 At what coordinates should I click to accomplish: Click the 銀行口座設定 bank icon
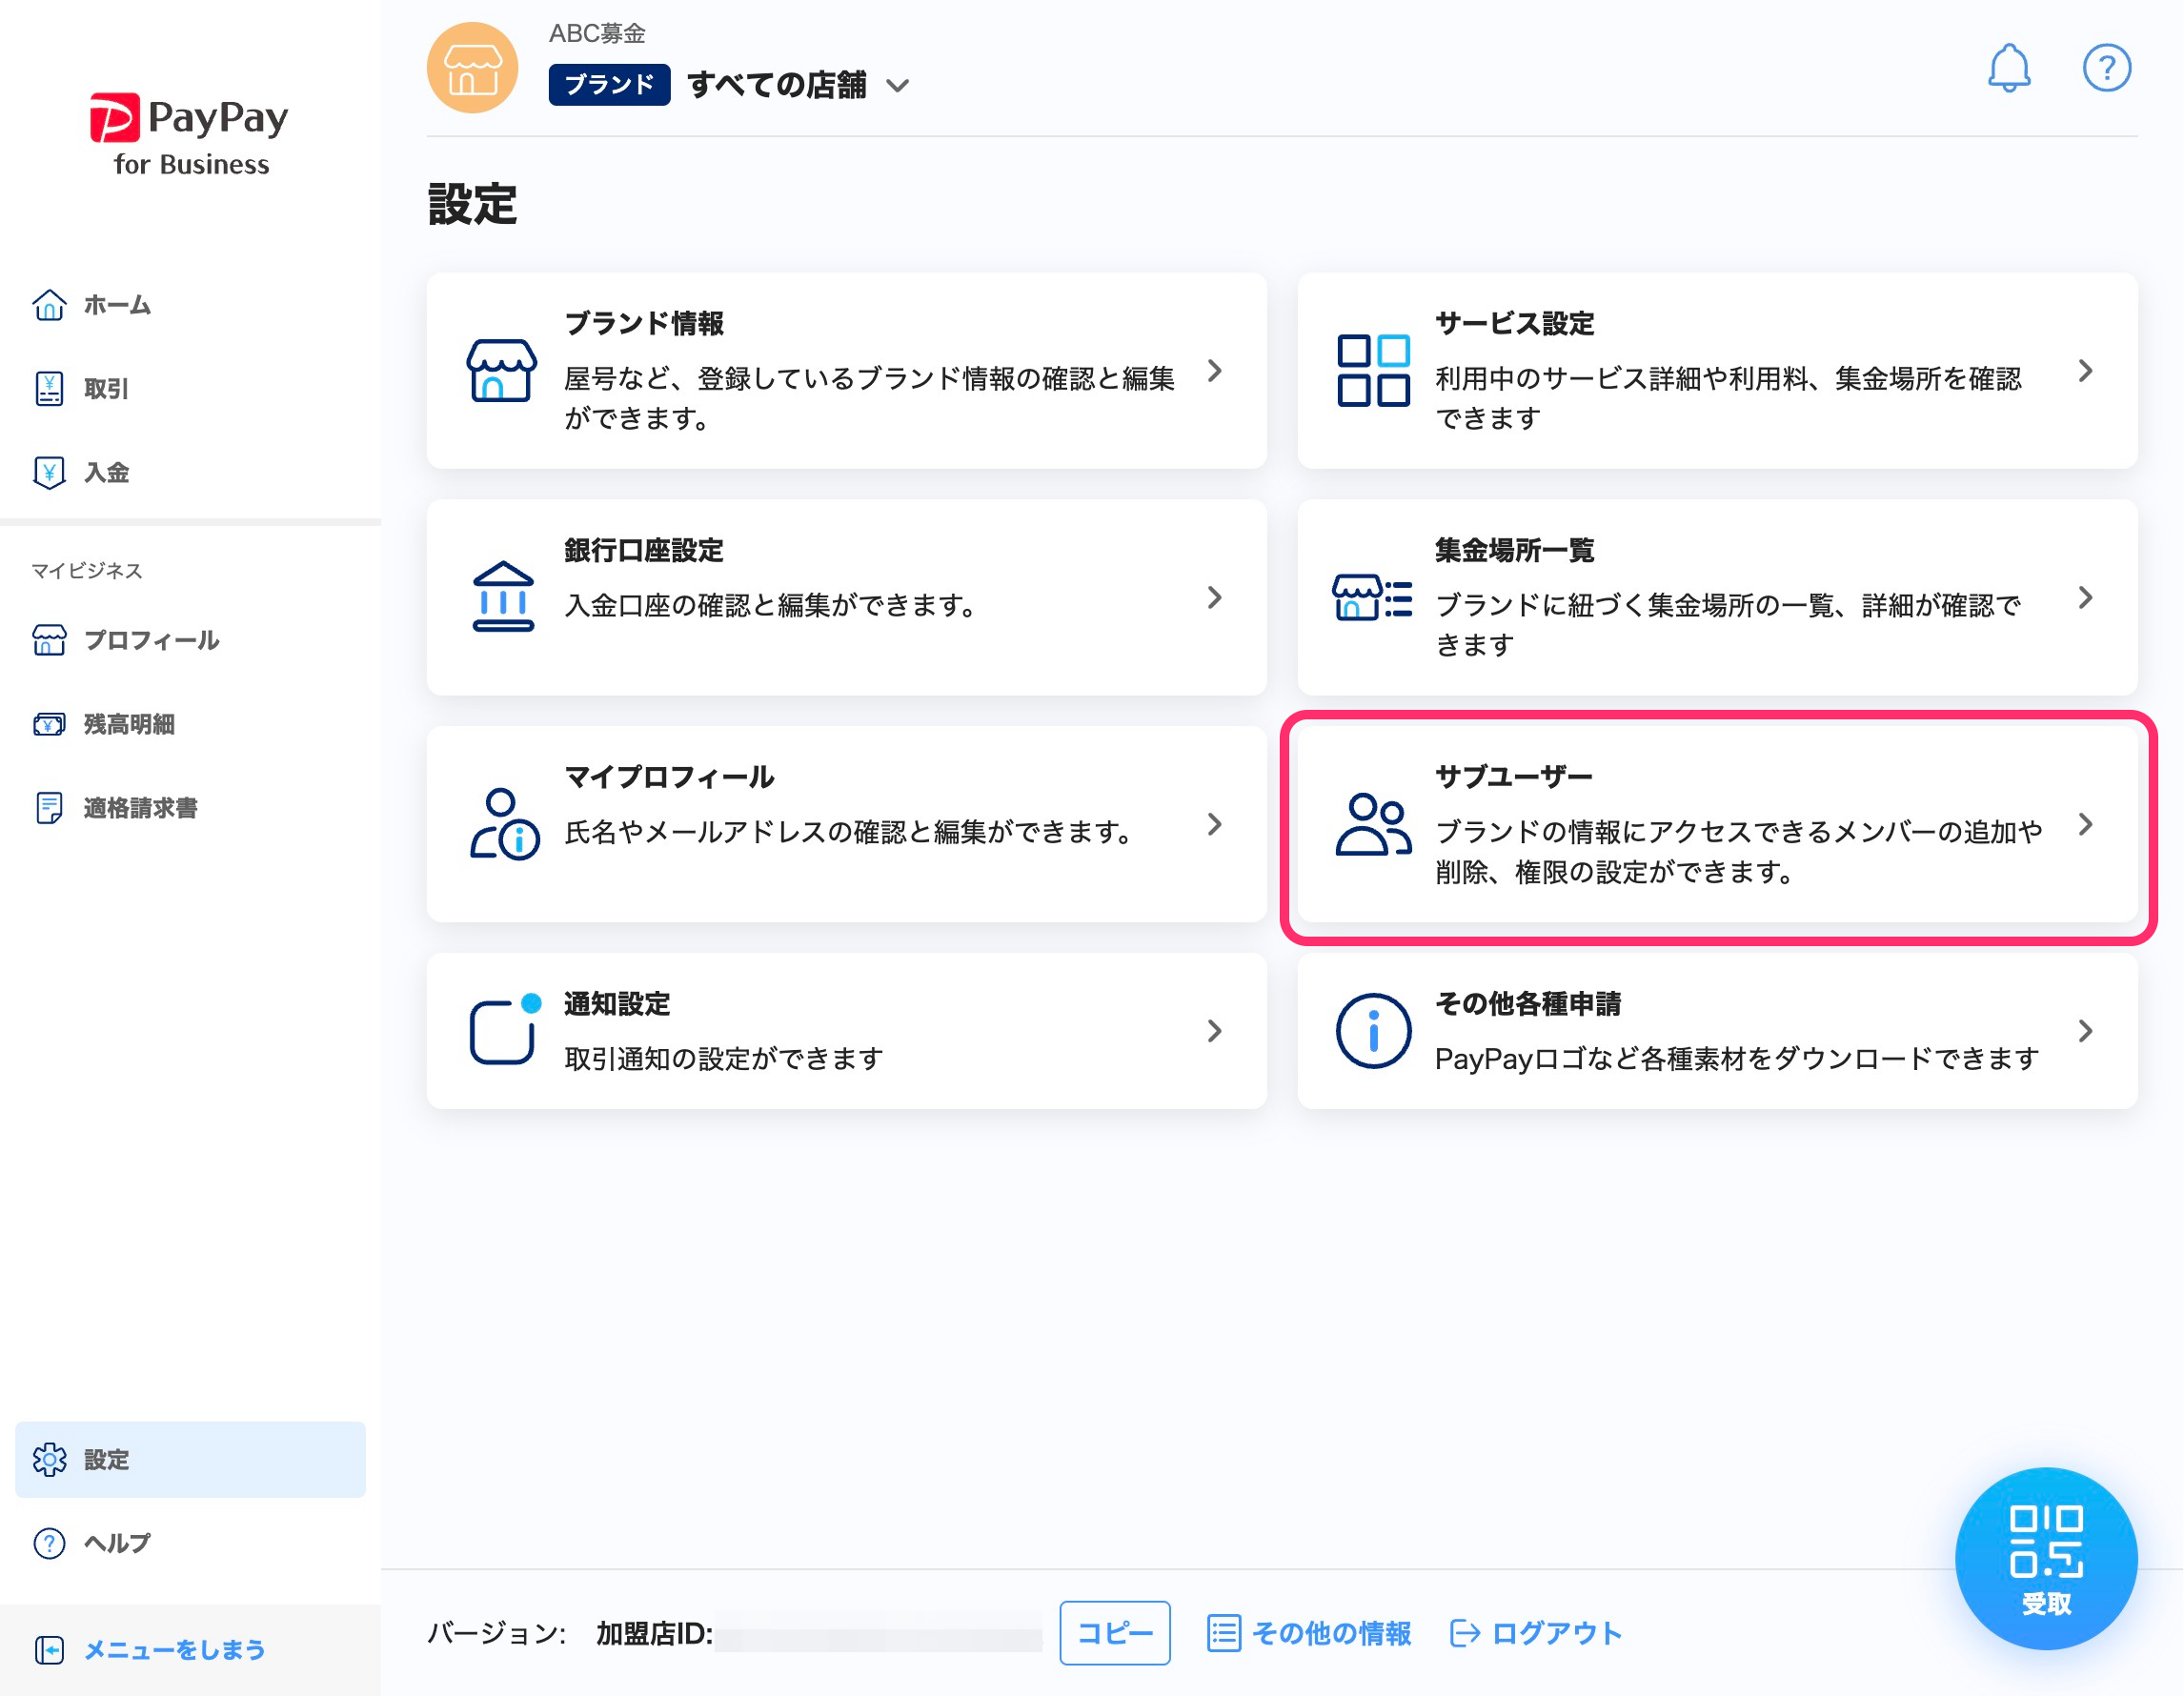[502, 597]
